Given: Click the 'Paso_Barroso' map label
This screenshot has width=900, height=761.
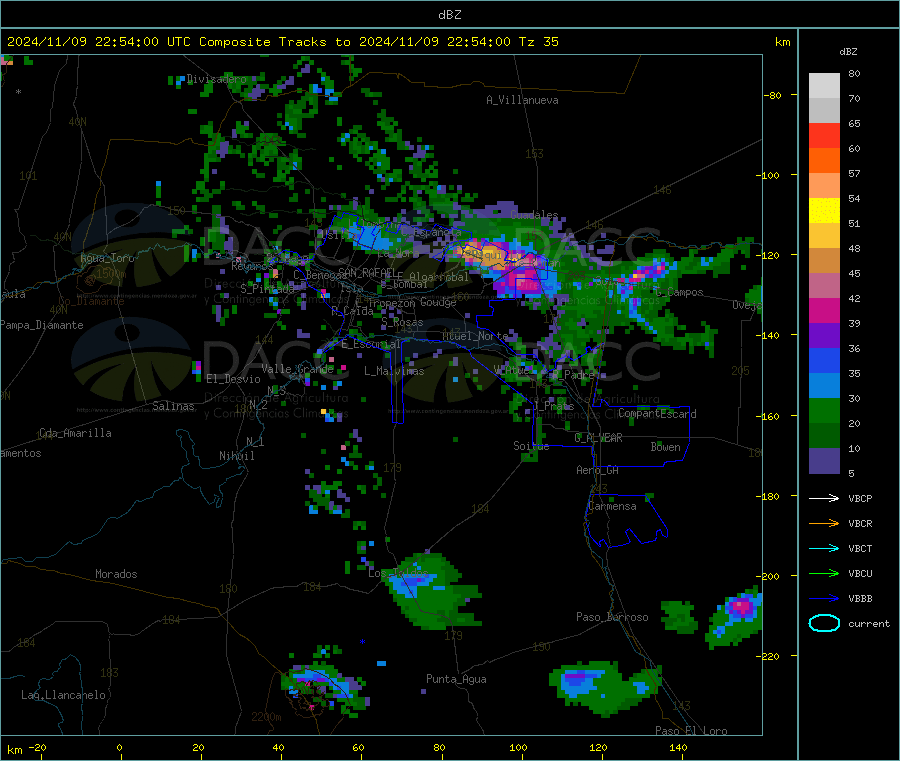Looking at the screenshot, I should click(x=612, y=617).
